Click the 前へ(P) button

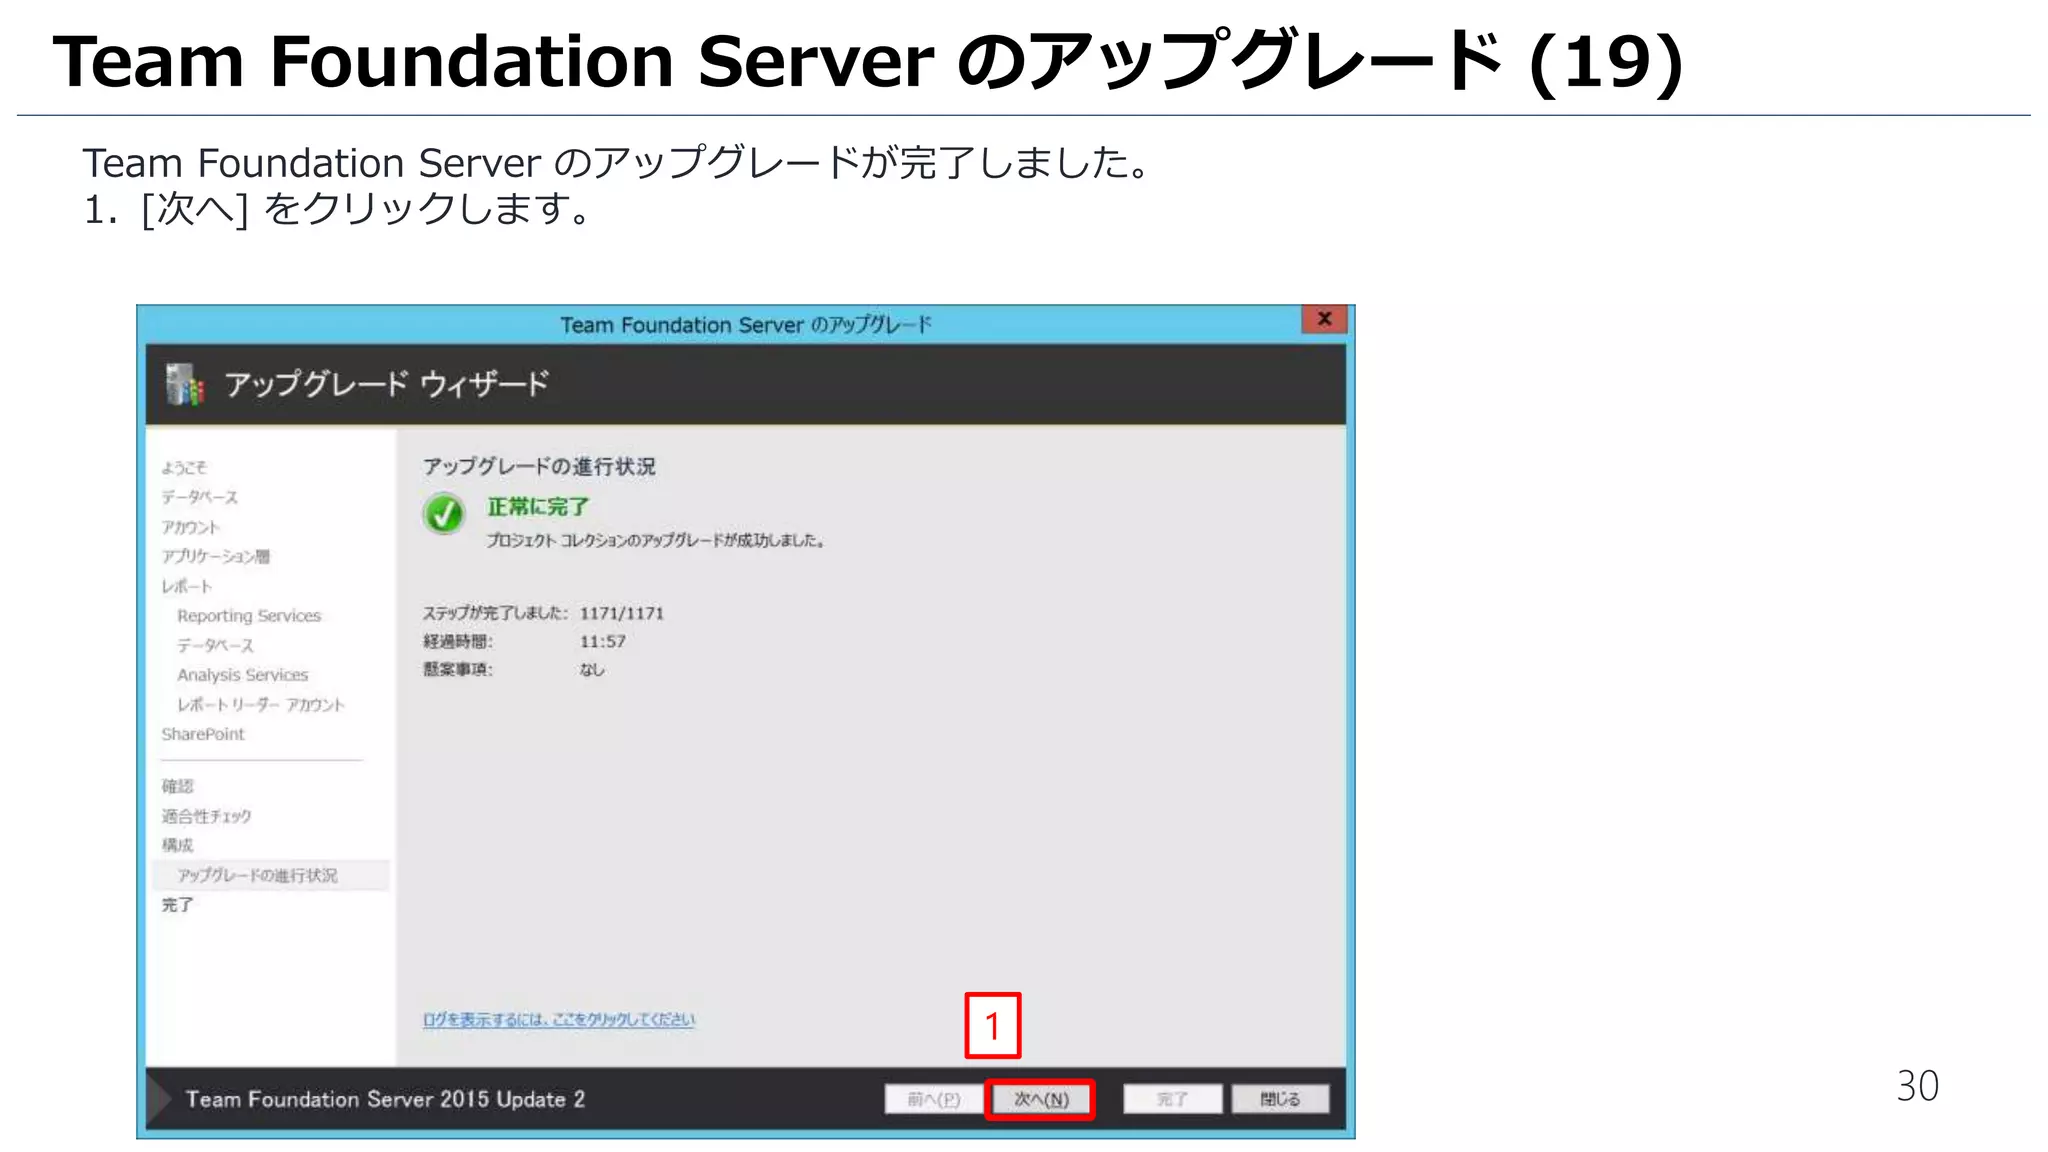tap(933, 1099)
